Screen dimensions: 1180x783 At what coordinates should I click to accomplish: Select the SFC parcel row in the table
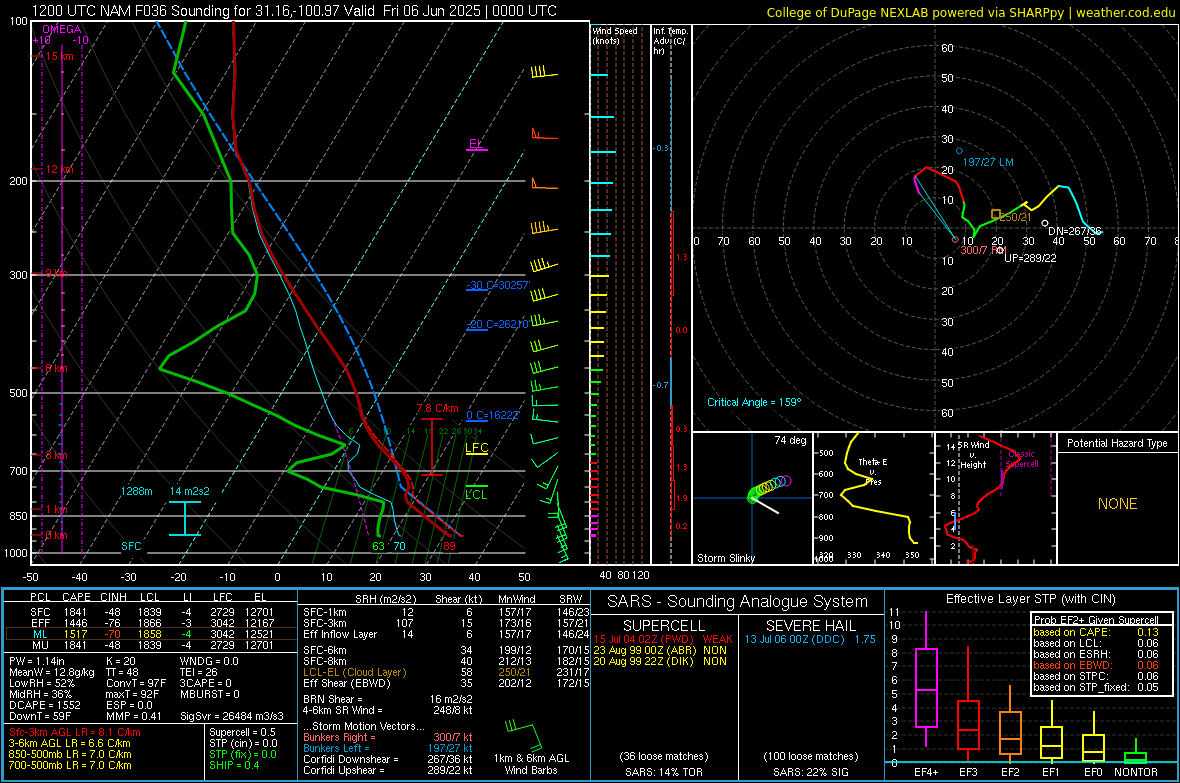pyautogui.click(x=151, y=612)
